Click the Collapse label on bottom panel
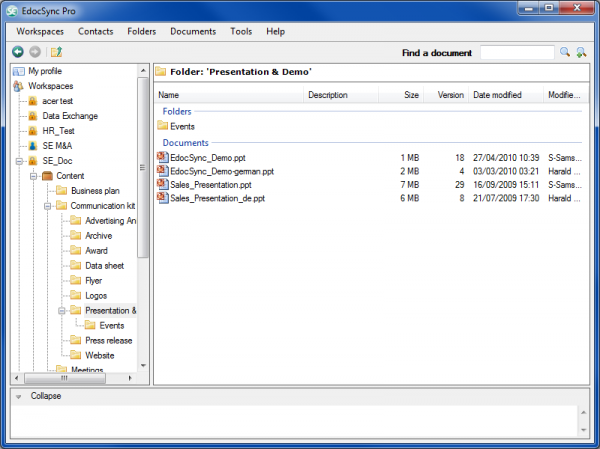Image resolution: width=600 pixels, height=449 pixels. point(46,396)
